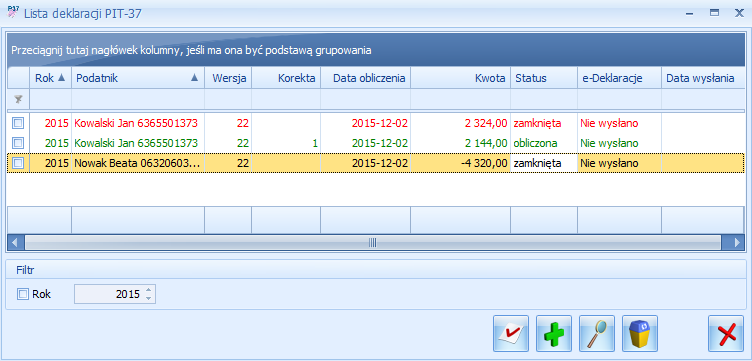Click the filter row funnel icon
752x361 pixels.
(x=18, y=99)
